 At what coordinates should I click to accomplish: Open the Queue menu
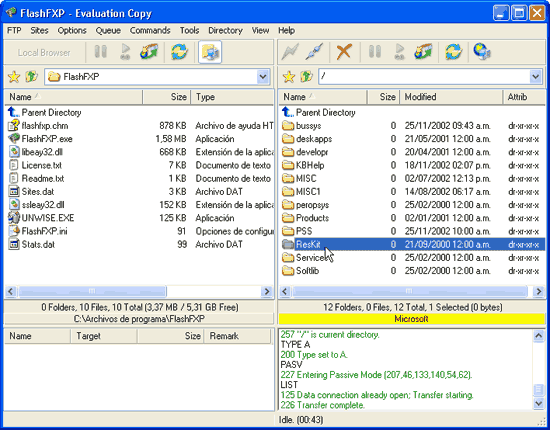pyautogui.click(x=108, y=31)
